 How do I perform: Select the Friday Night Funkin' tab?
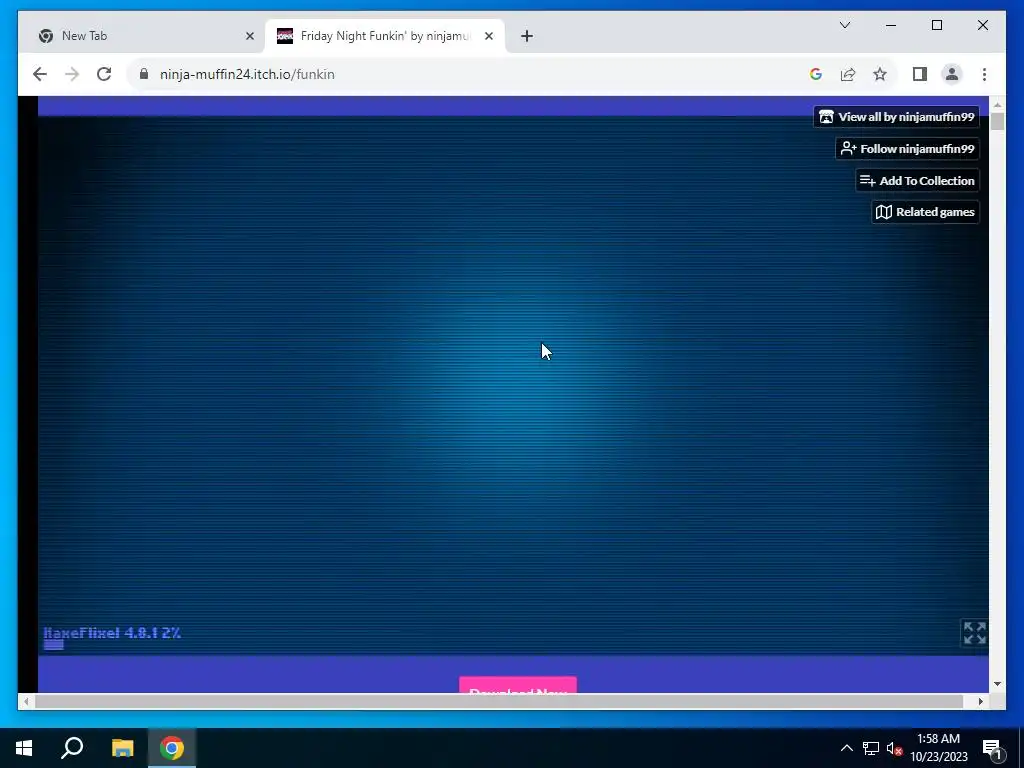point(384,36)
